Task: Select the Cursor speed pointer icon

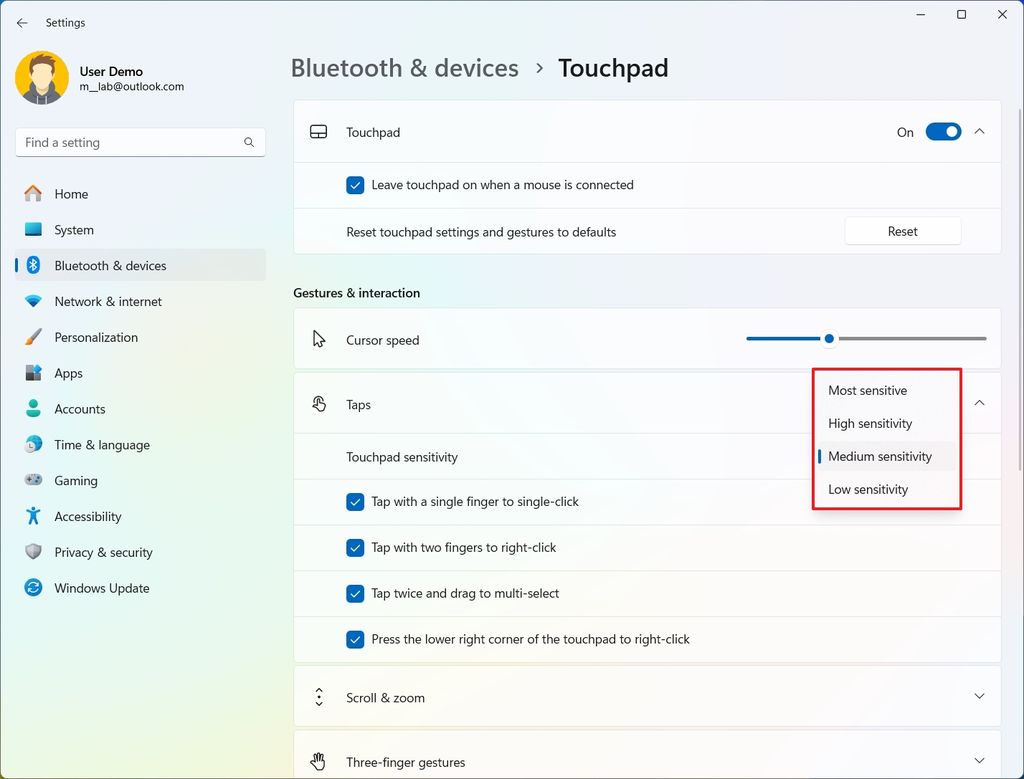Action: coord(319,340)
